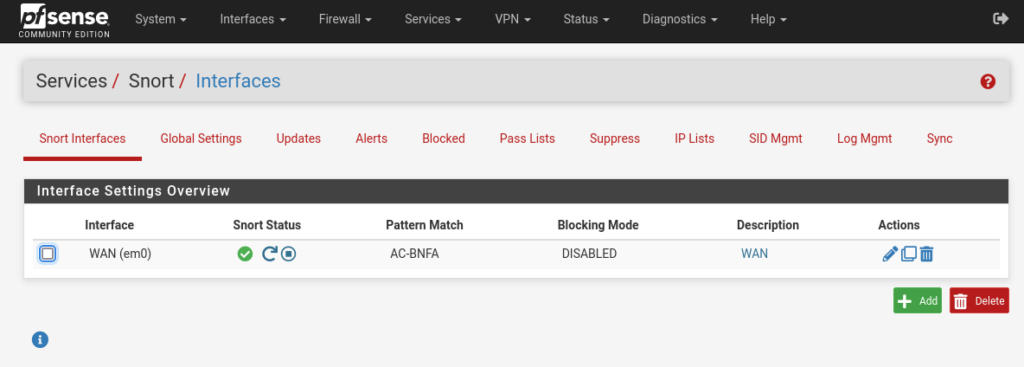Clone the WAN interface entry
The height and width of the screenshot is (367, 1024).
tap(908, 254)
